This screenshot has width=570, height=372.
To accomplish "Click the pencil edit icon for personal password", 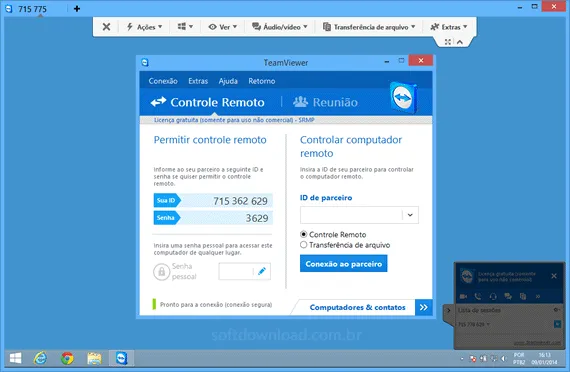I will [x=262, y=271].
